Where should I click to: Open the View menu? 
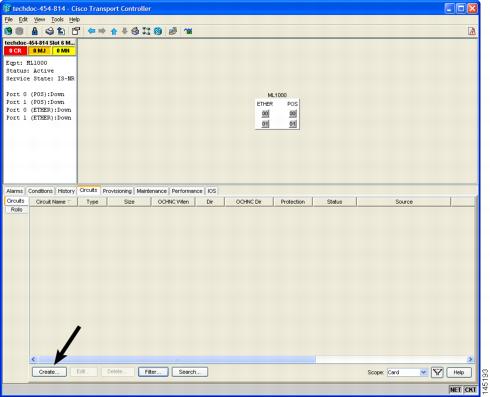(x=39, y=20)
